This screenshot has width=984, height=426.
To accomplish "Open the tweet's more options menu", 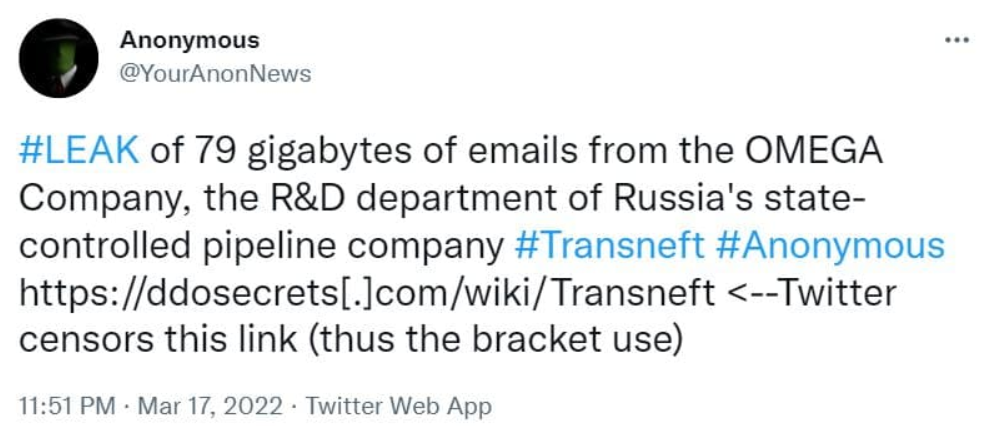I will [956, 39].
